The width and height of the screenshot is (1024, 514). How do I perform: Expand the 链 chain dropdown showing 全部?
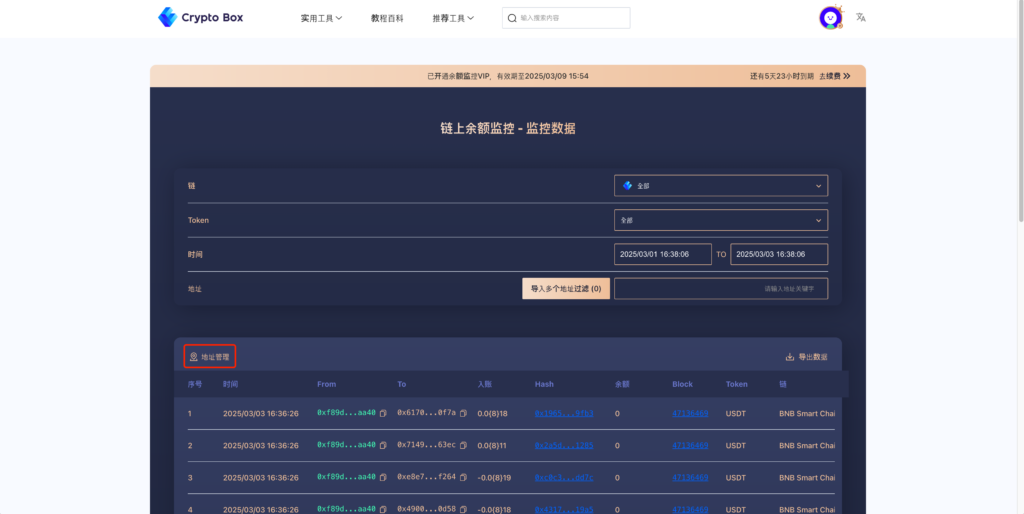(721, 185)
